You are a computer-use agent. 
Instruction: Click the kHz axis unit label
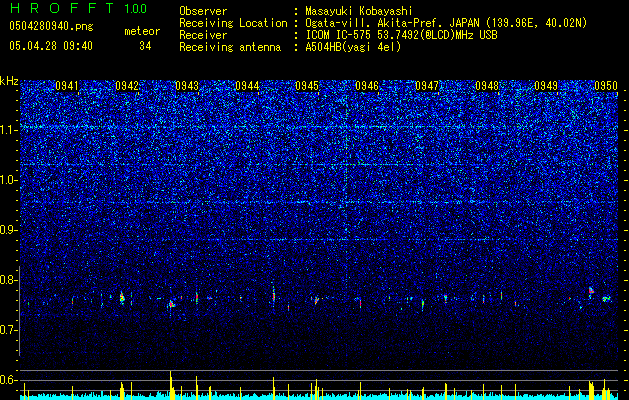pos(9,81)
